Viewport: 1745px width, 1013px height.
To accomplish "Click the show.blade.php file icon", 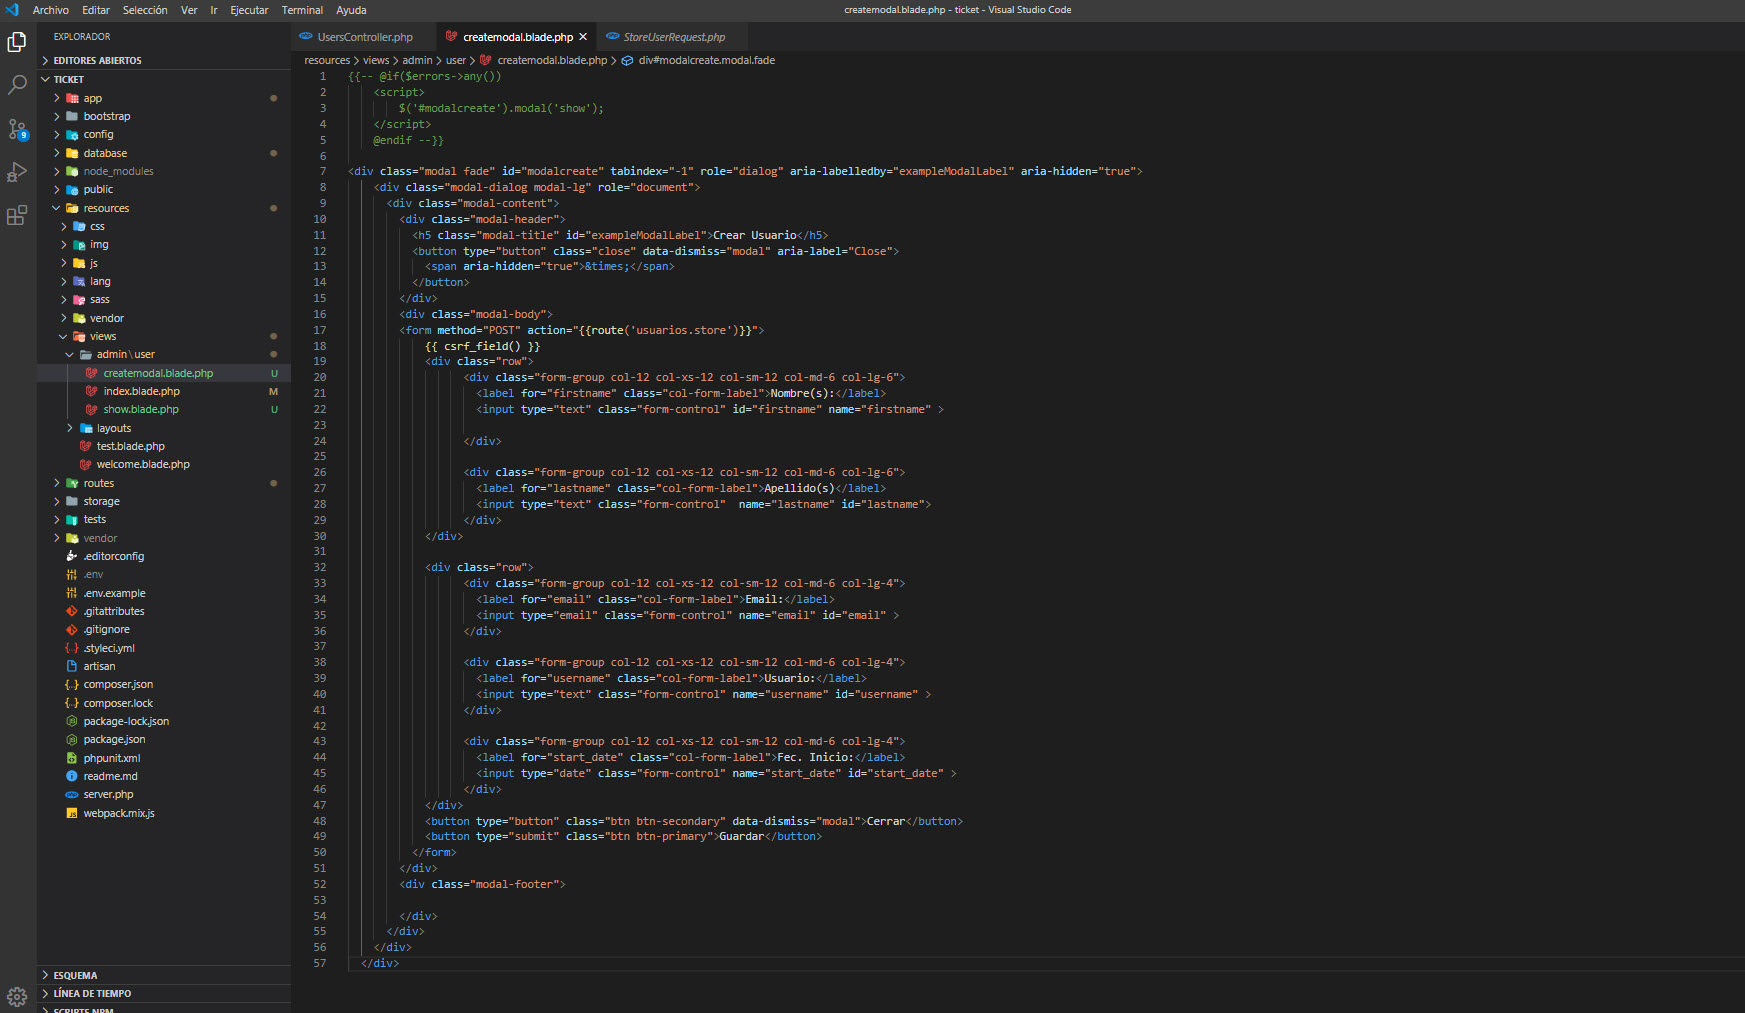I will click(92, 409).
